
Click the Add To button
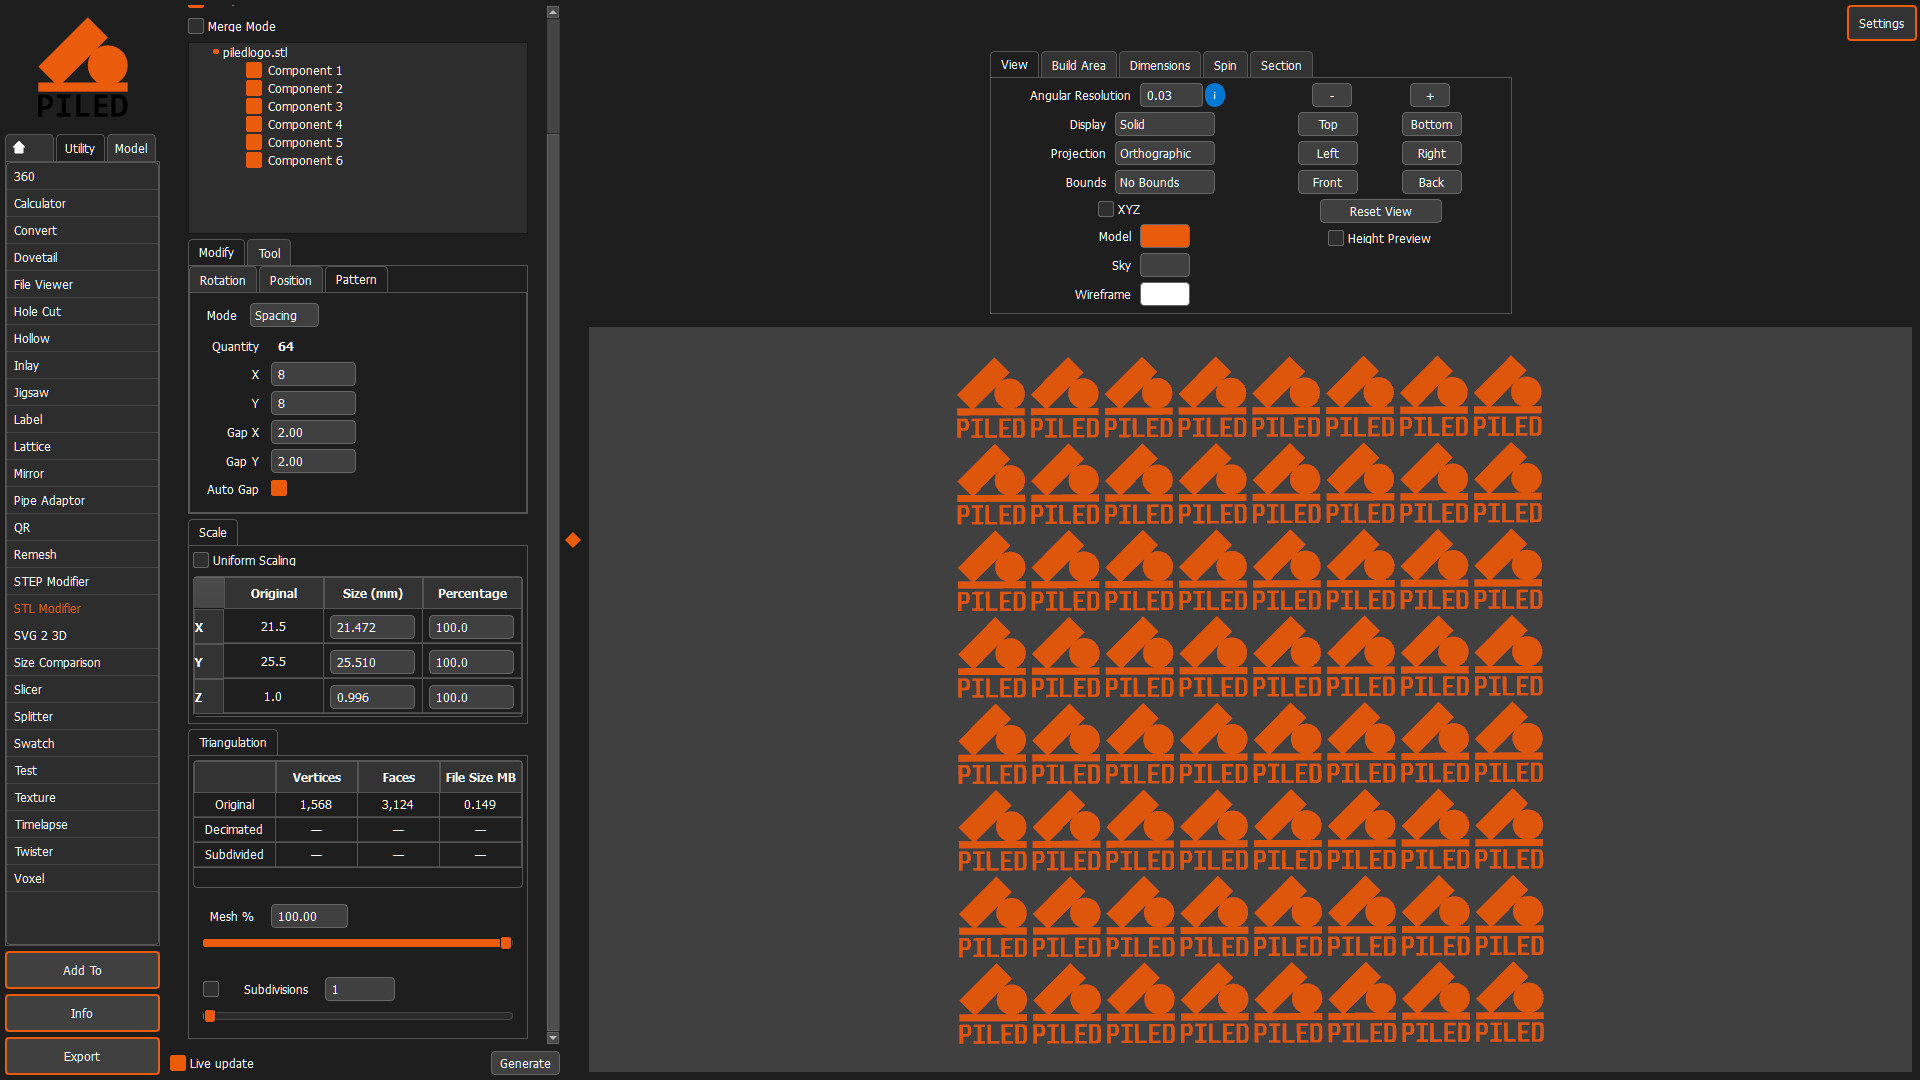pyautogui.click(x=82, y=970)
